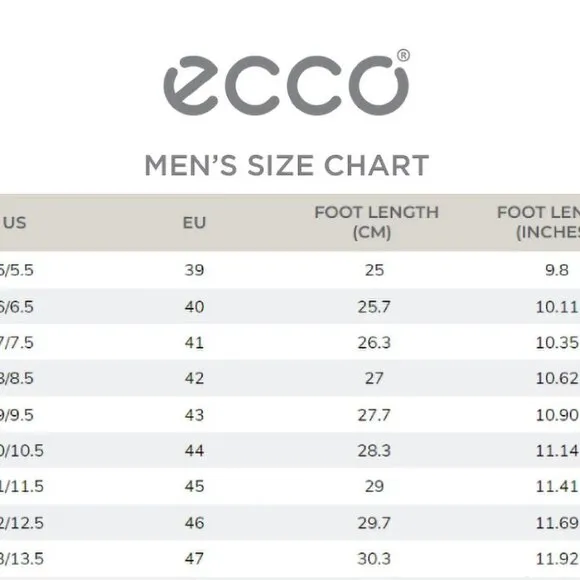
Task: Click the registered trademark symbol
Action: coord(403,55)
